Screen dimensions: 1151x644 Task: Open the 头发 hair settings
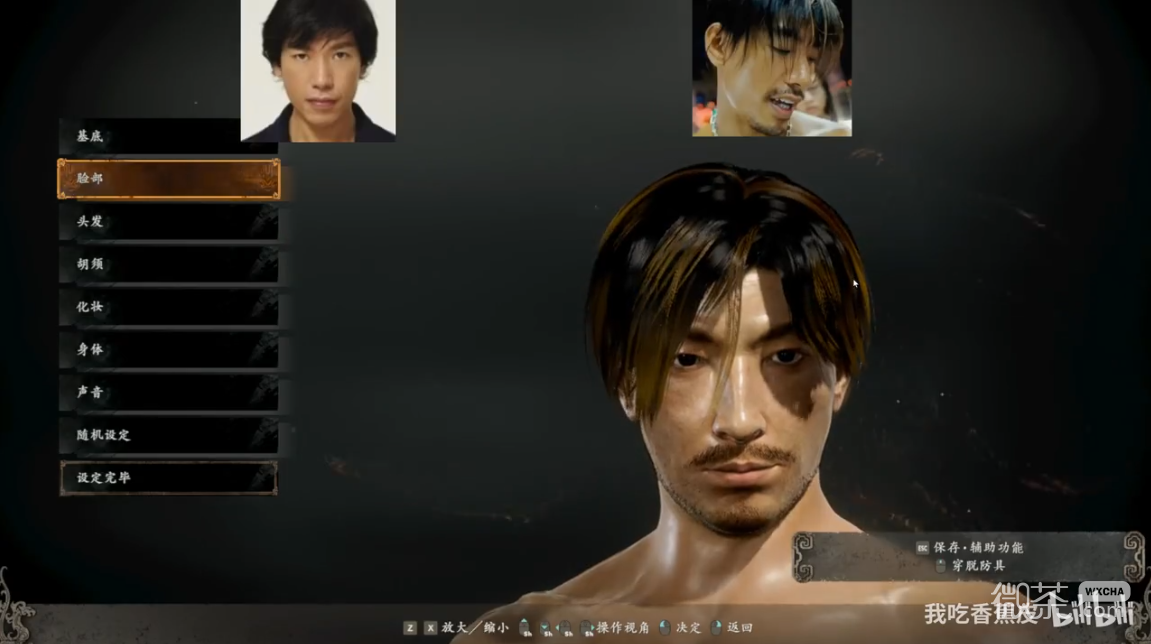[168, 222]
